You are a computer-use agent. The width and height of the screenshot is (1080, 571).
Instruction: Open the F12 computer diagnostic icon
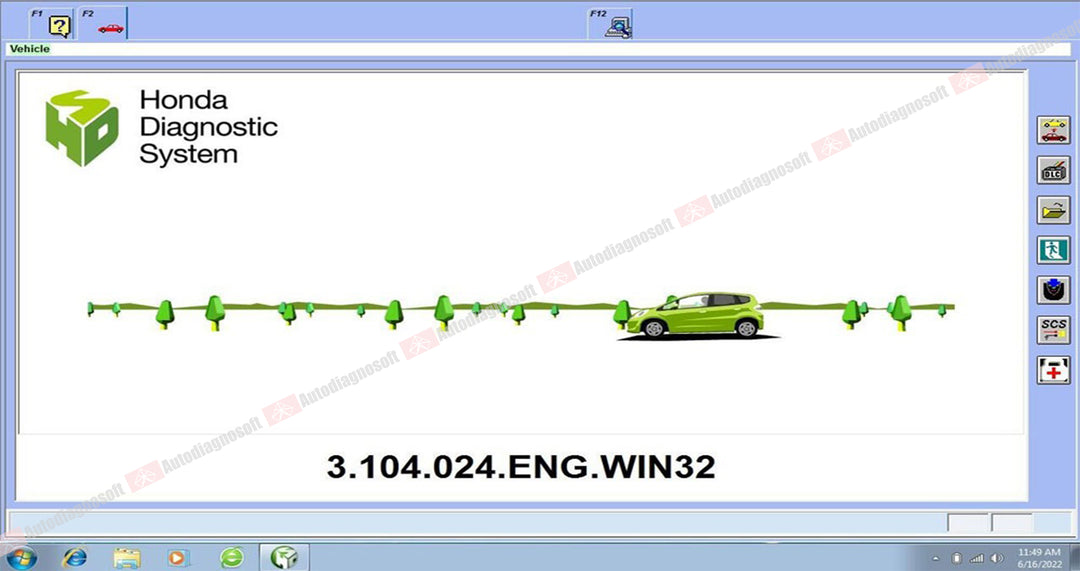click(x=610, y=24)
